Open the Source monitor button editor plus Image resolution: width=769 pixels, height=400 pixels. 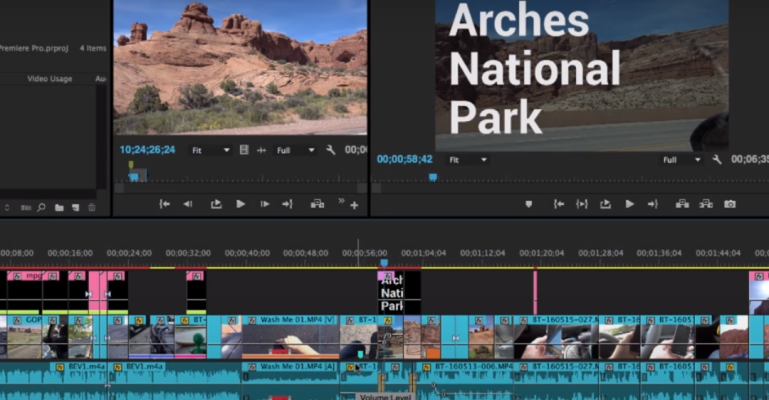(x=354, y=205)
